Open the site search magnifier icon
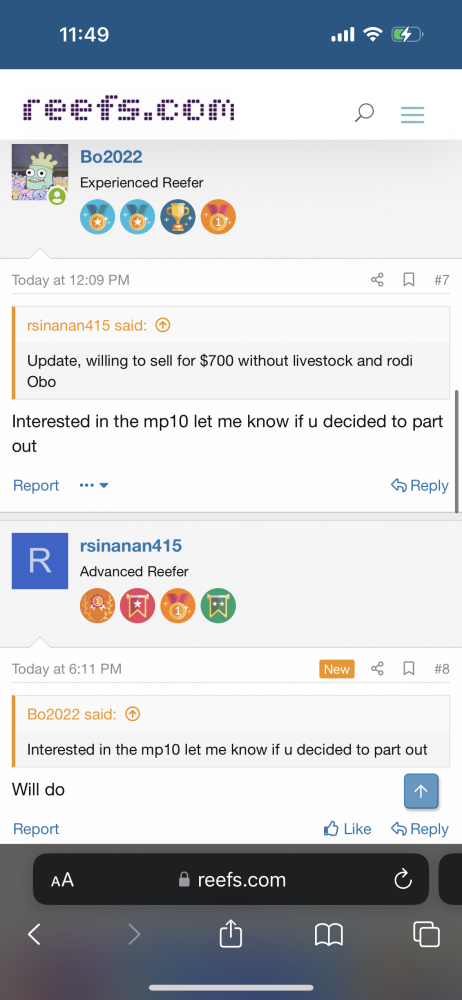462x1000 pixels. tap(364, 114)
